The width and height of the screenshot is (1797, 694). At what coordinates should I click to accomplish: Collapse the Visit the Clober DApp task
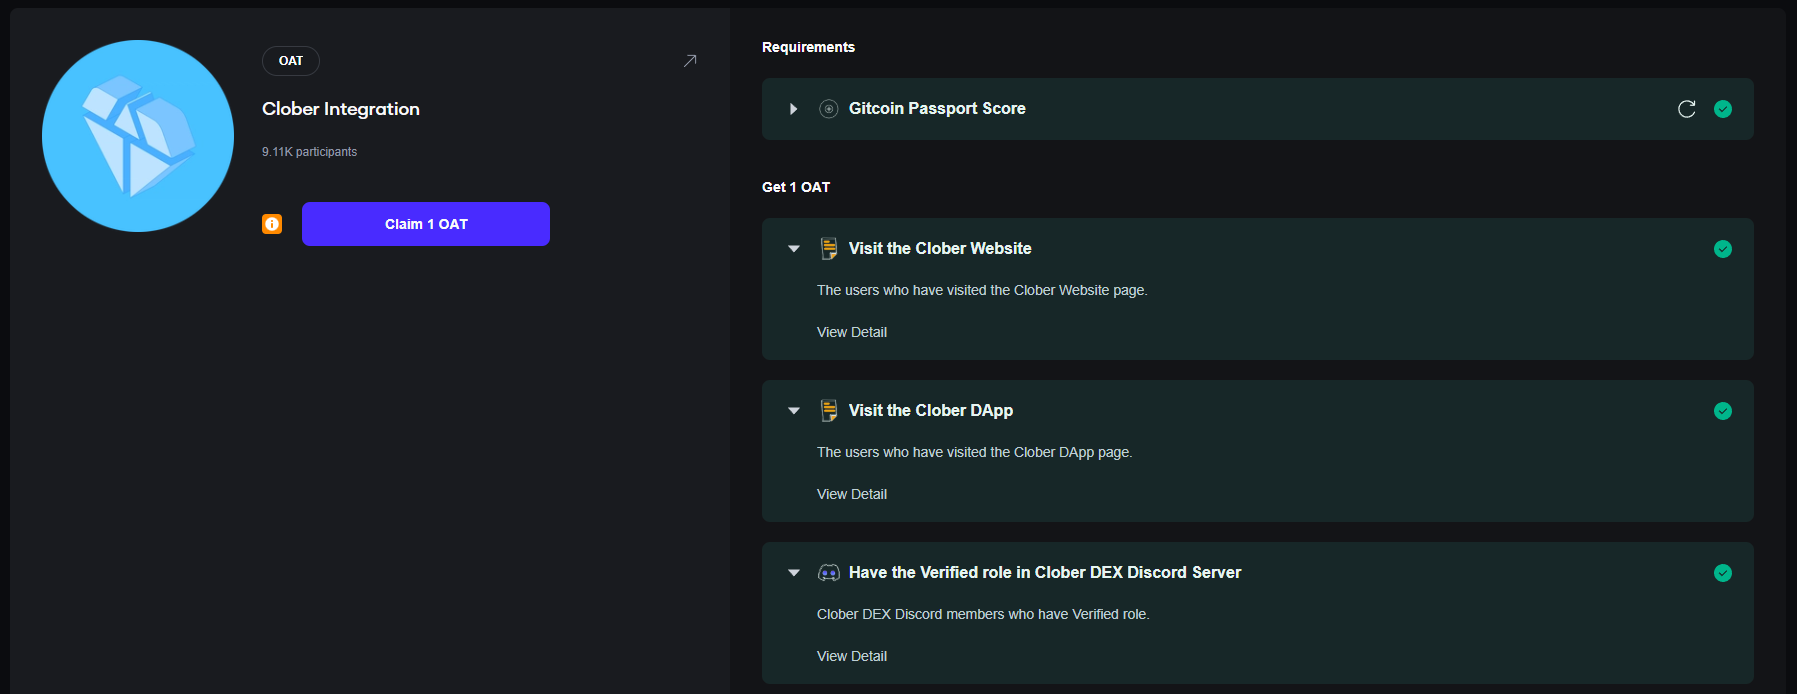coord(793,411)
